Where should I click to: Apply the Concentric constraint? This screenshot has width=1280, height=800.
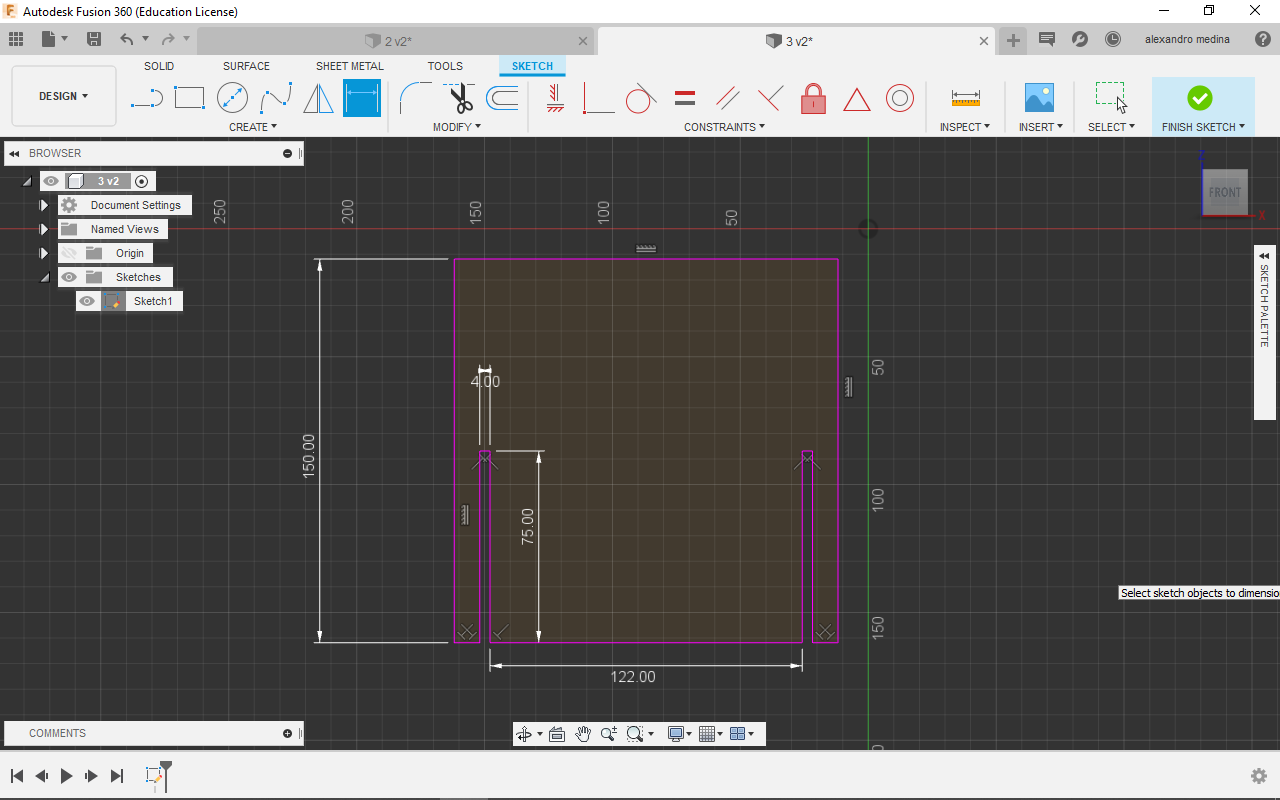pyautogui.click(x=900, y=98)
